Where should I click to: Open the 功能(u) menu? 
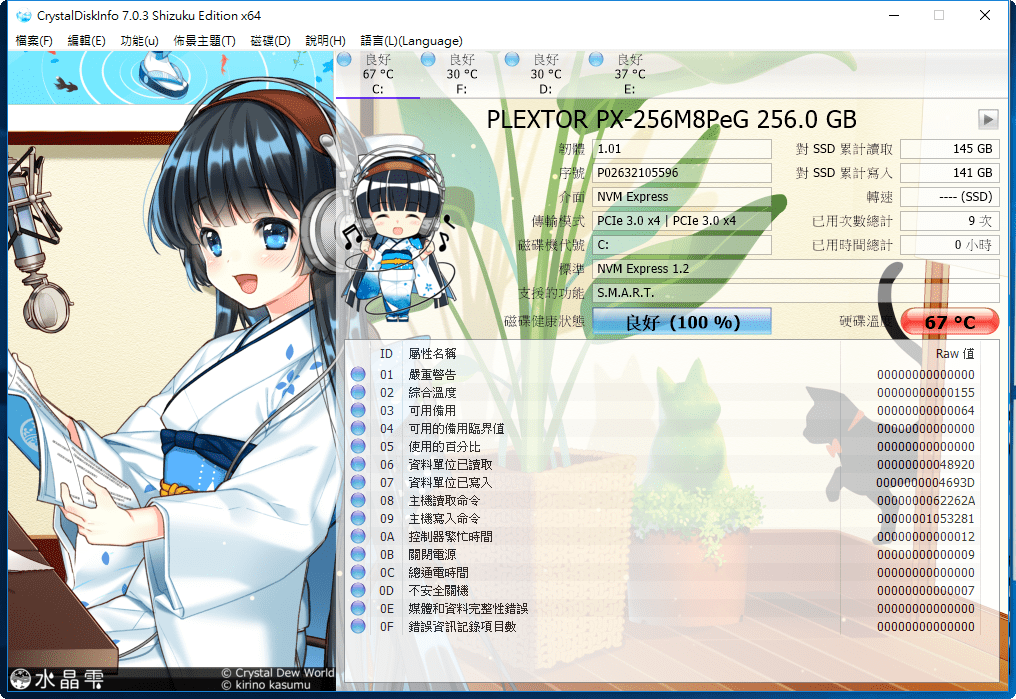pos(139,41)
